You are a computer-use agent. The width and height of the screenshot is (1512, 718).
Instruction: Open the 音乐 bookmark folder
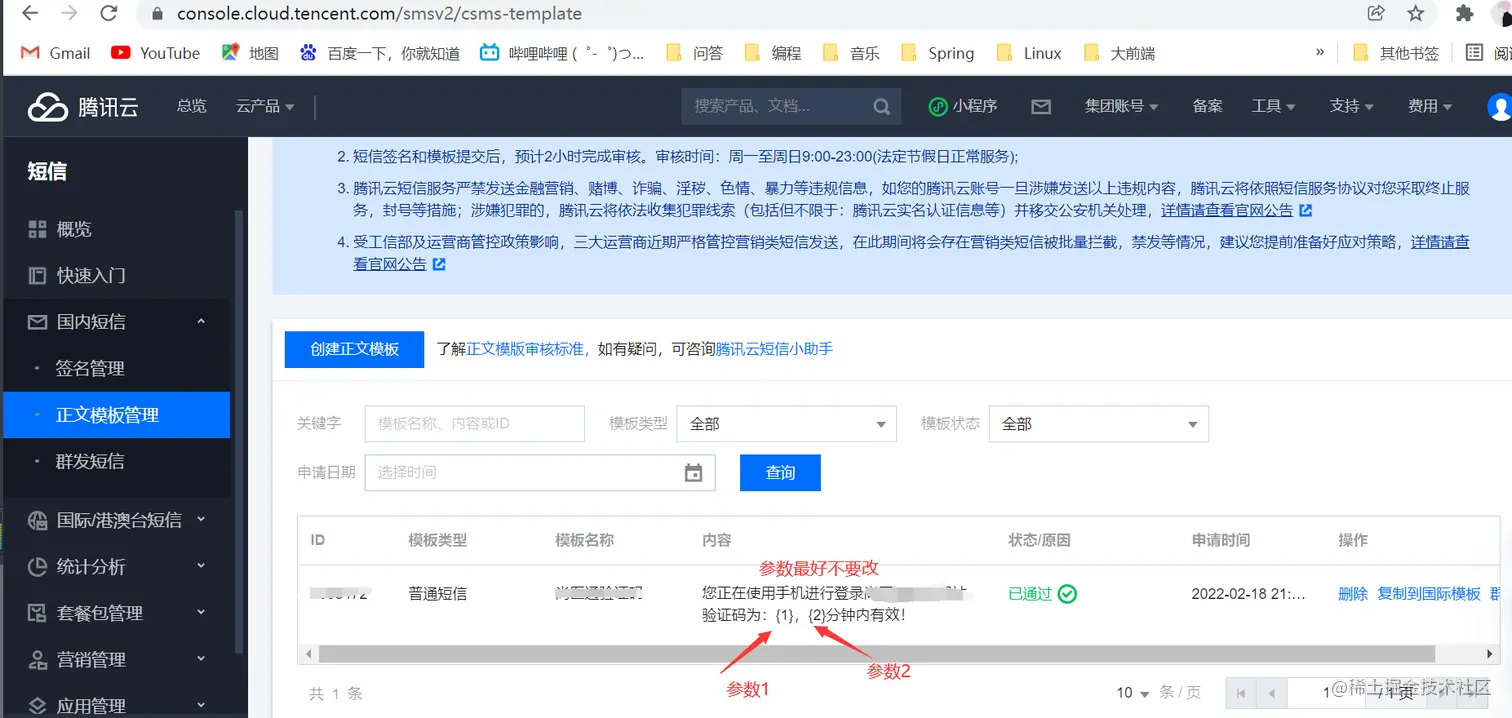tap(851, 53)
